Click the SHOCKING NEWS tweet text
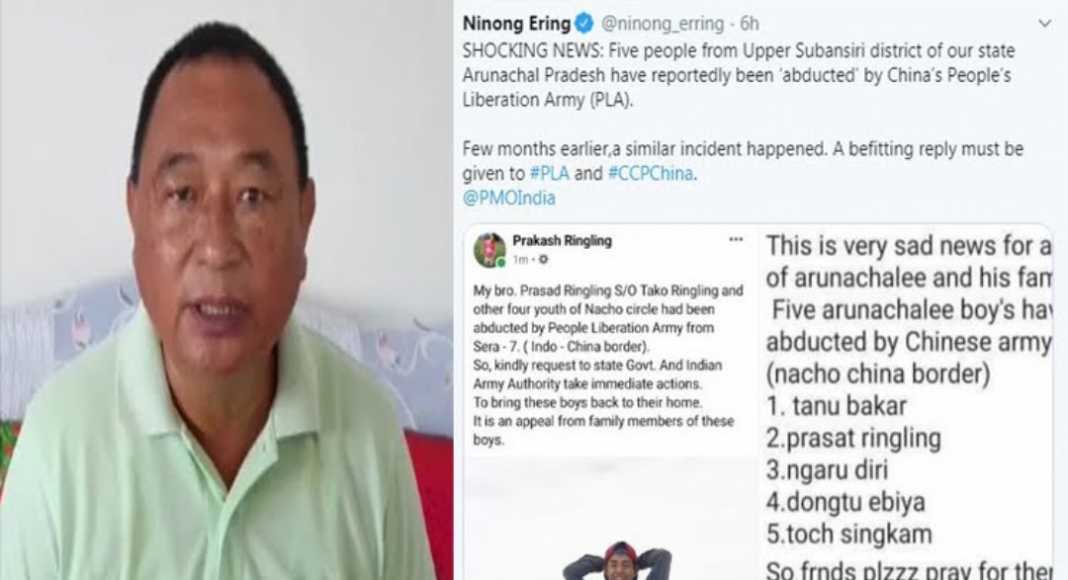The height and width of the screenshot is (580, 1068). (738, 75)
